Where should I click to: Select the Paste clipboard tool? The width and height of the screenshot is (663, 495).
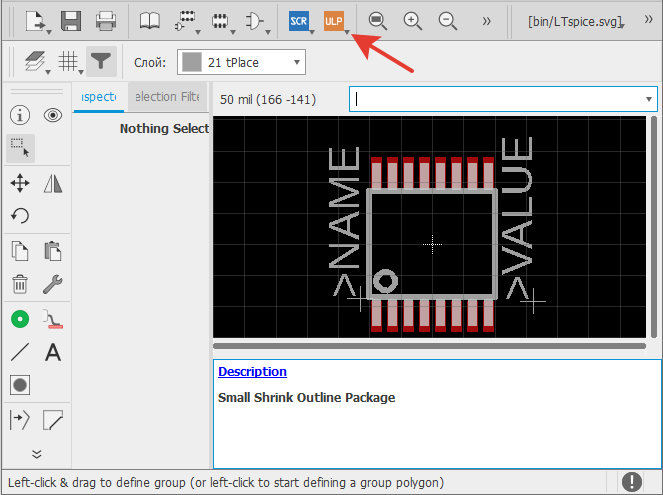click(x=53, y=251)
